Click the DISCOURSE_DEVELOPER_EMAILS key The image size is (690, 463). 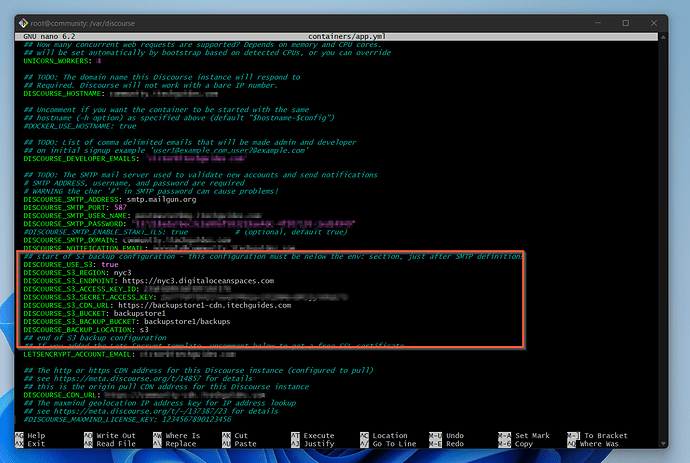pyautogui.click(x=81, y=158)
